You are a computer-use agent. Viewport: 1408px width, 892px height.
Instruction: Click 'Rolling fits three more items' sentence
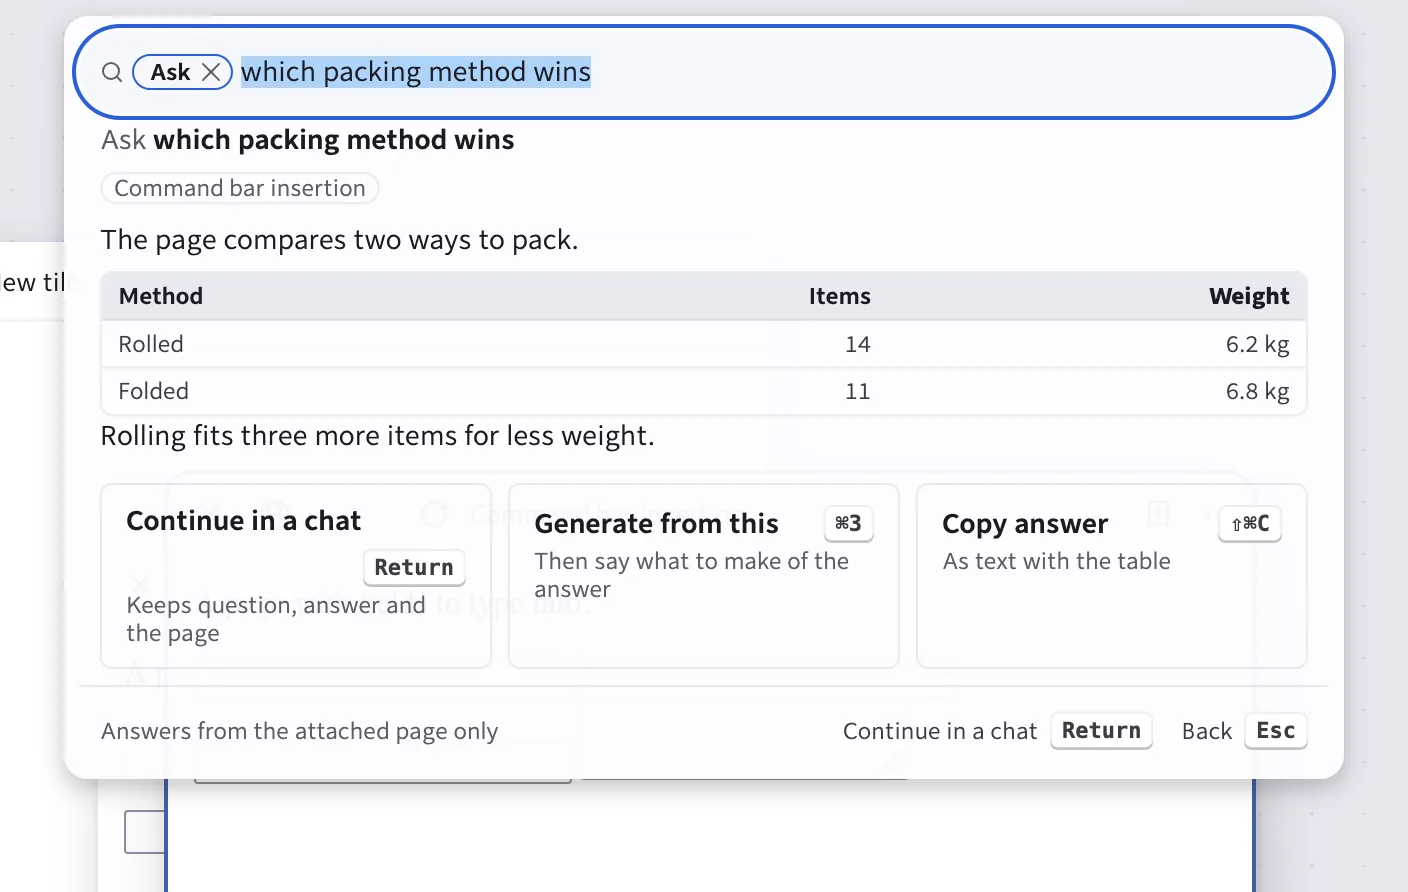pyautogui.click(x=378, y=436)
